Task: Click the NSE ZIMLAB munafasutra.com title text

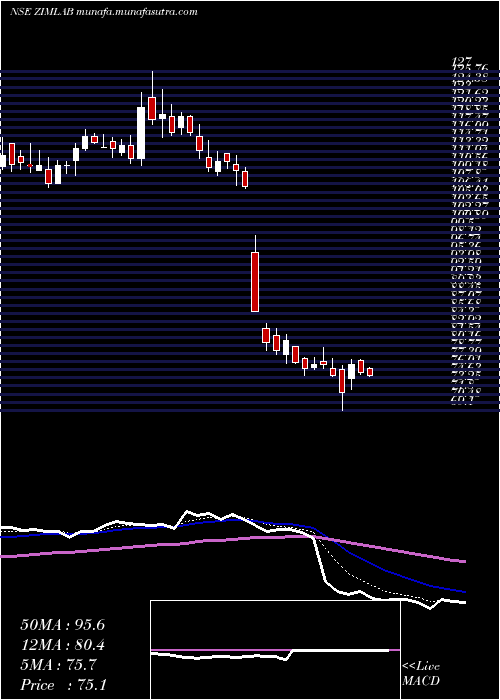Action: pos(104,12)
